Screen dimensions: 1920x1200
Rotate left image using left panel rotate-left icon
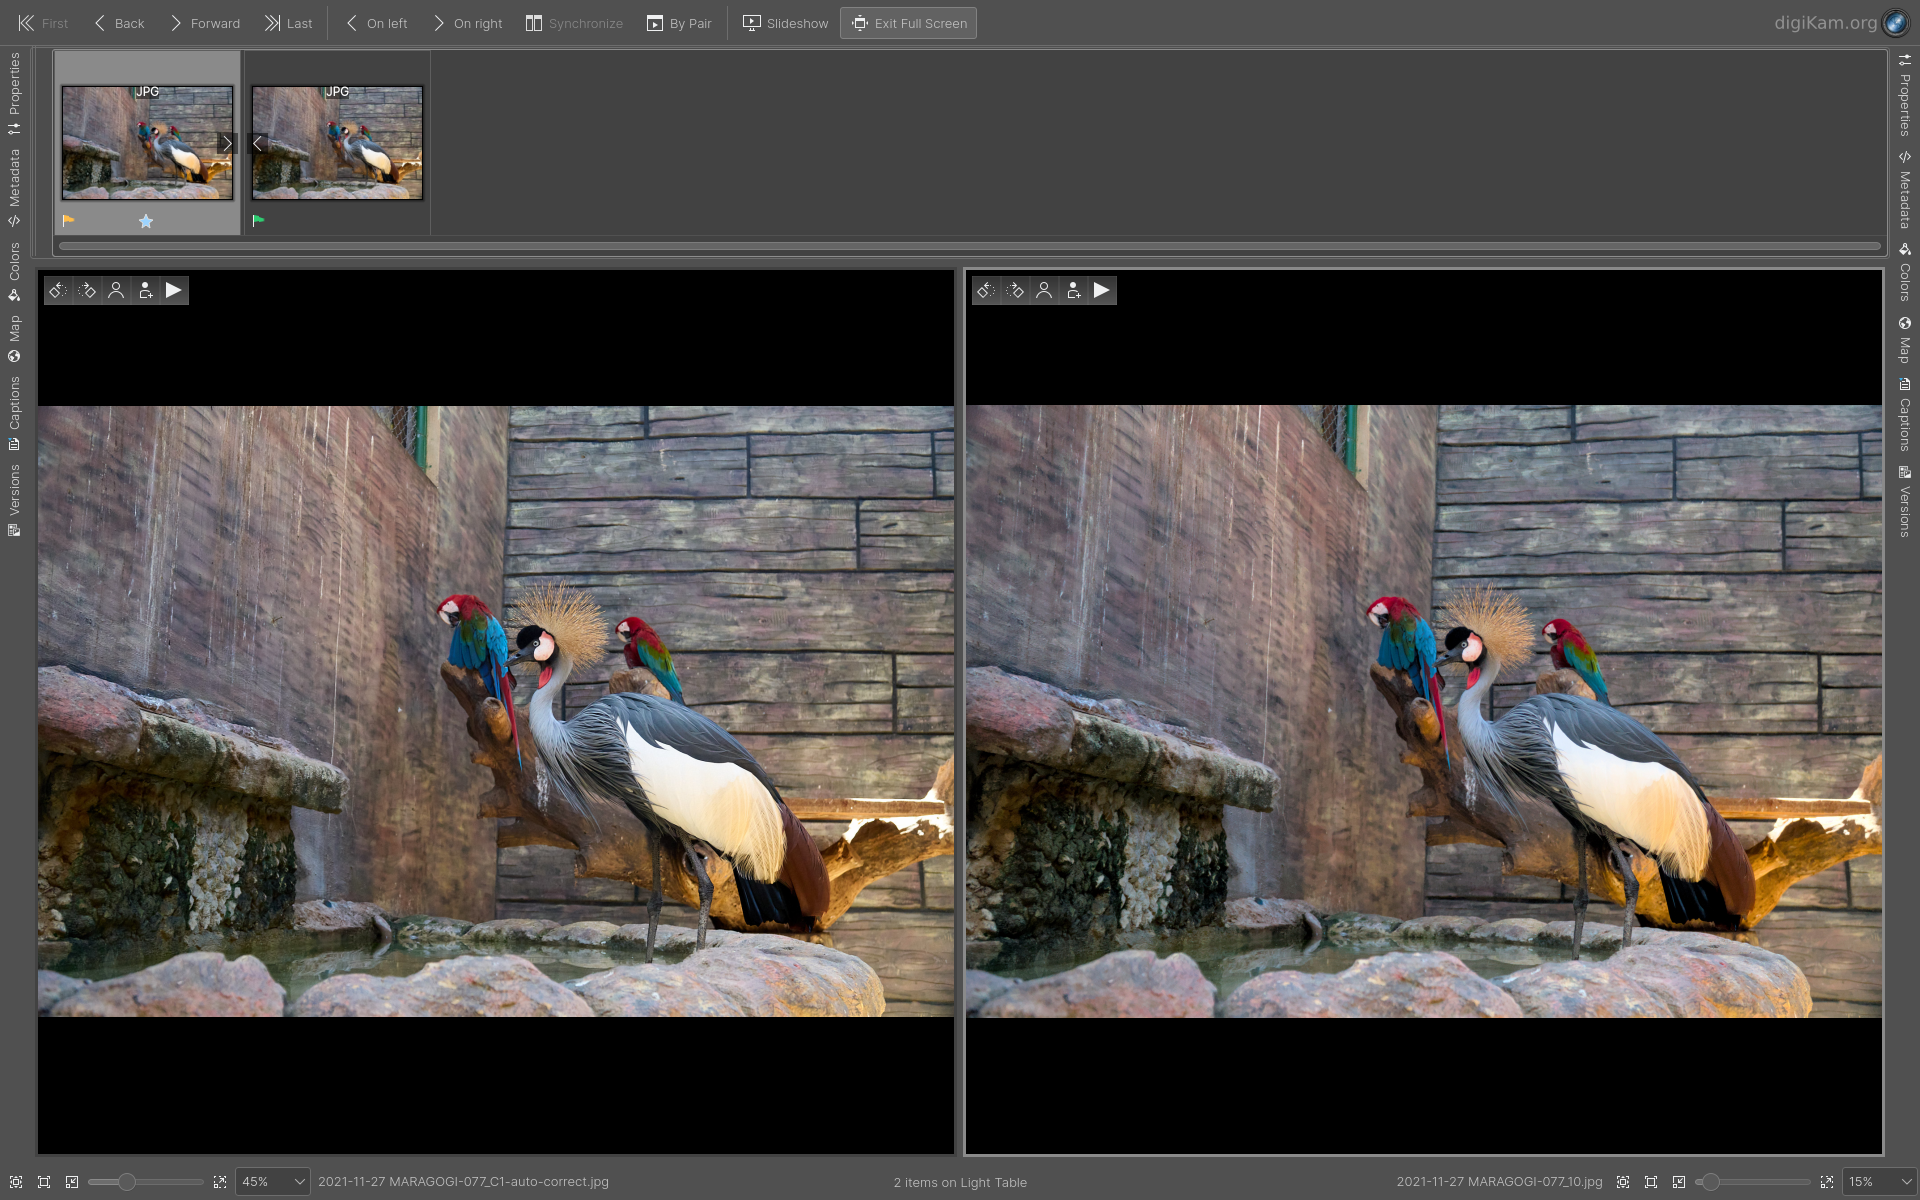click(x=58, y=290)
